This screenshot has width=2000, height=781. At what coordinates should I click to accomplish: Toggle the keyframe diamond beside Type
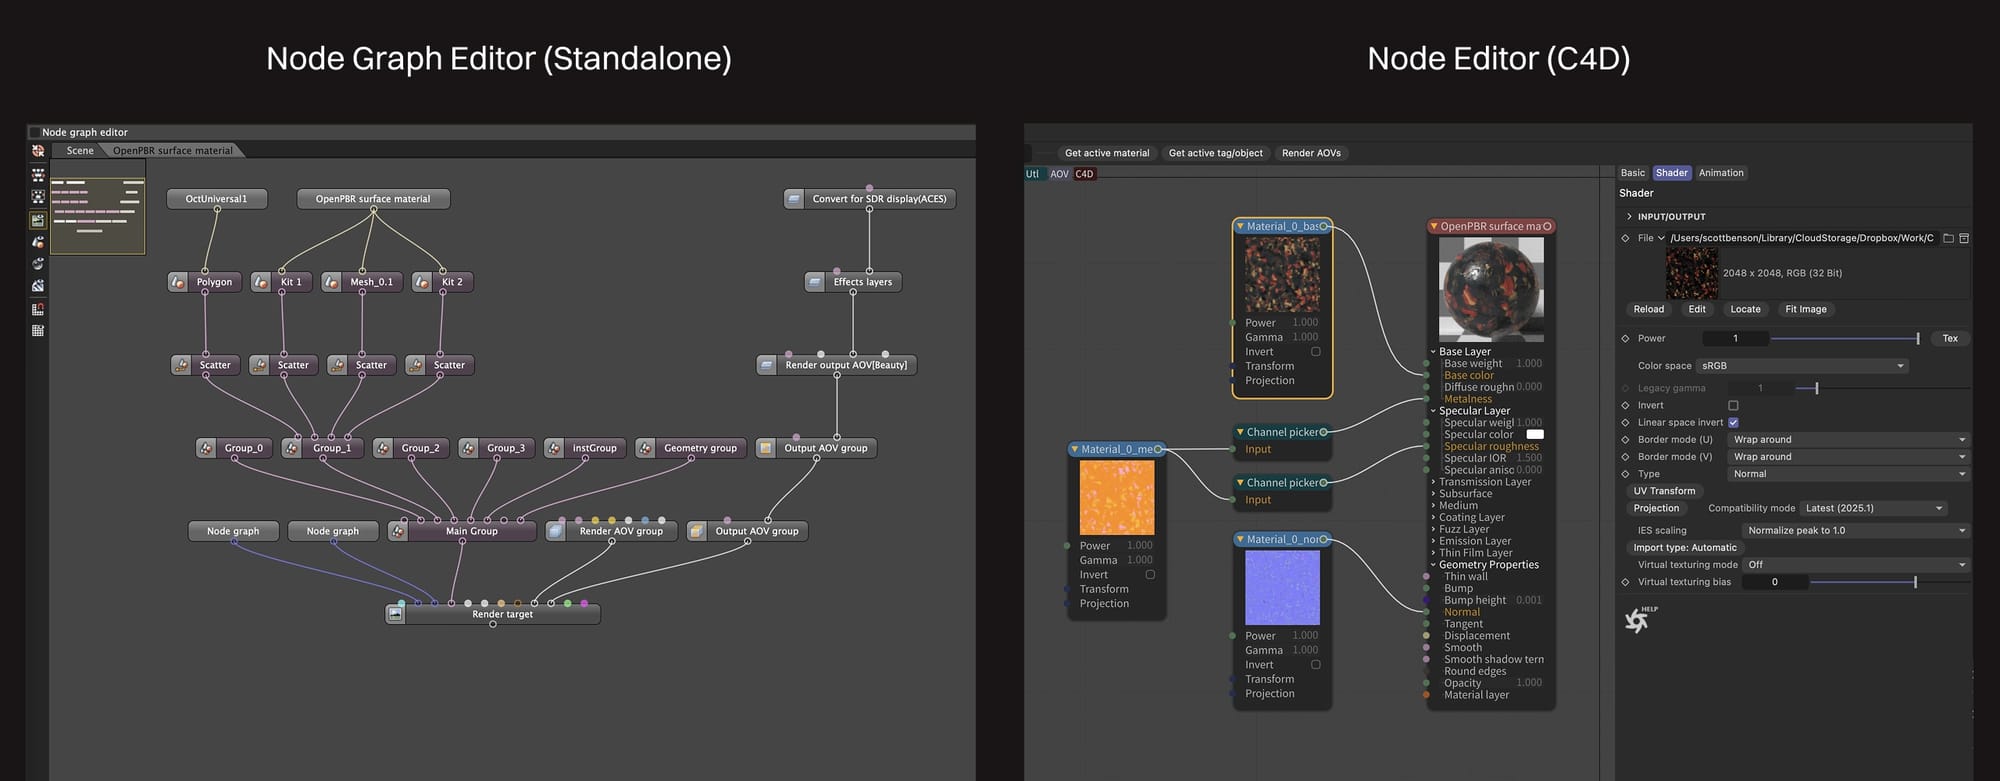[x=1625, y=474]
